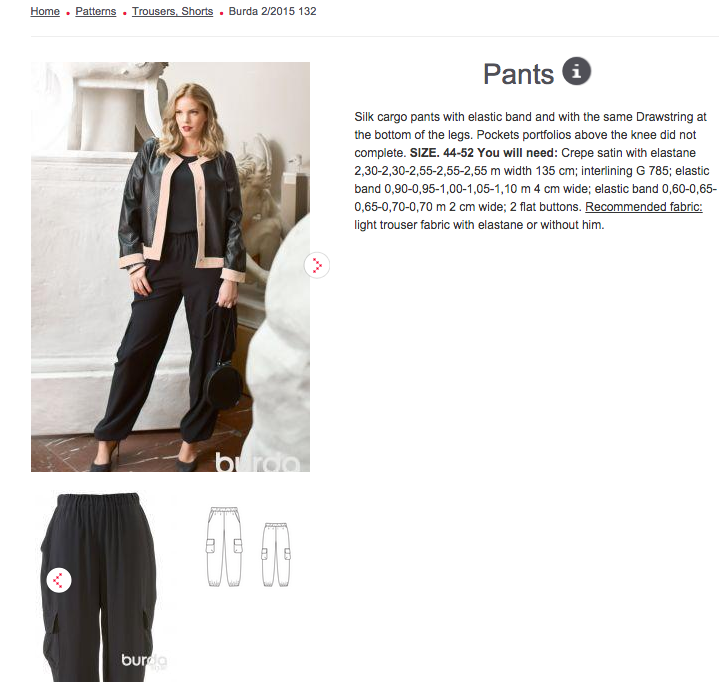Open the Patterns breadcrumb link
Image resolution: width=727 pixels, height=692 pixels.
(96, 11)
